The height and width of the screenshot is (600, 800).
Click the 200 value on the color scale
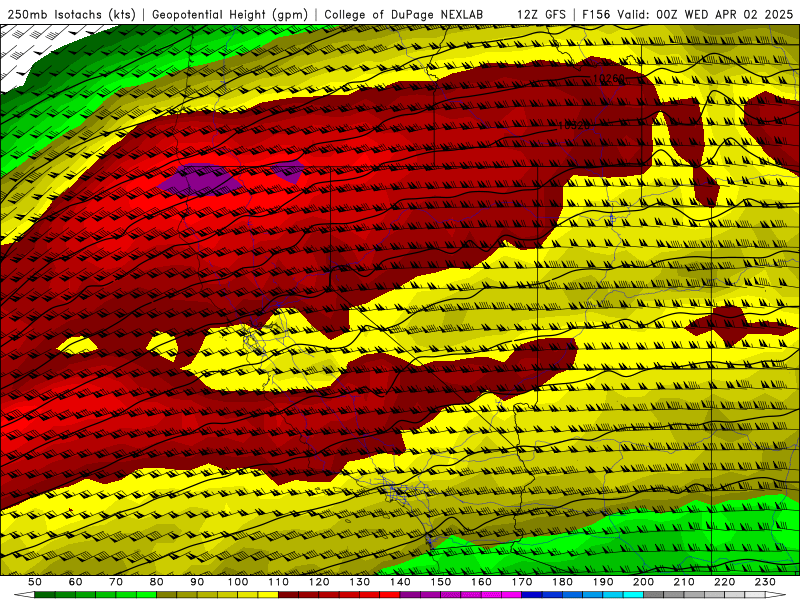point(644,582)
